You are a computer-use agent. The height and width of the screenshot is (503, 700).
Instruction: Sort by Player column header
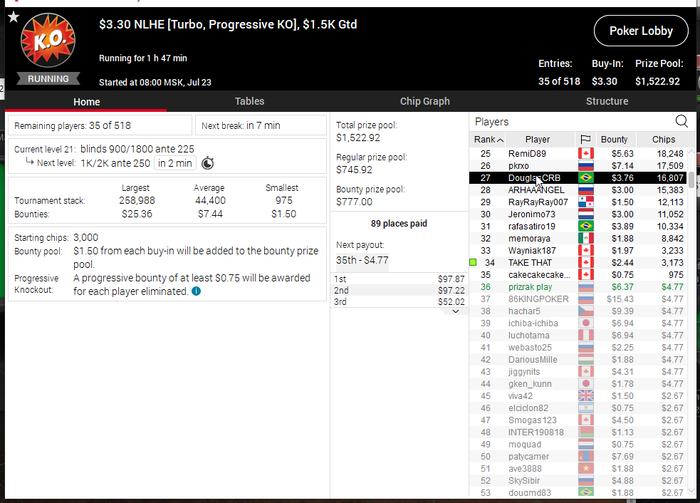pyautogui.click(x=538, y=140)
